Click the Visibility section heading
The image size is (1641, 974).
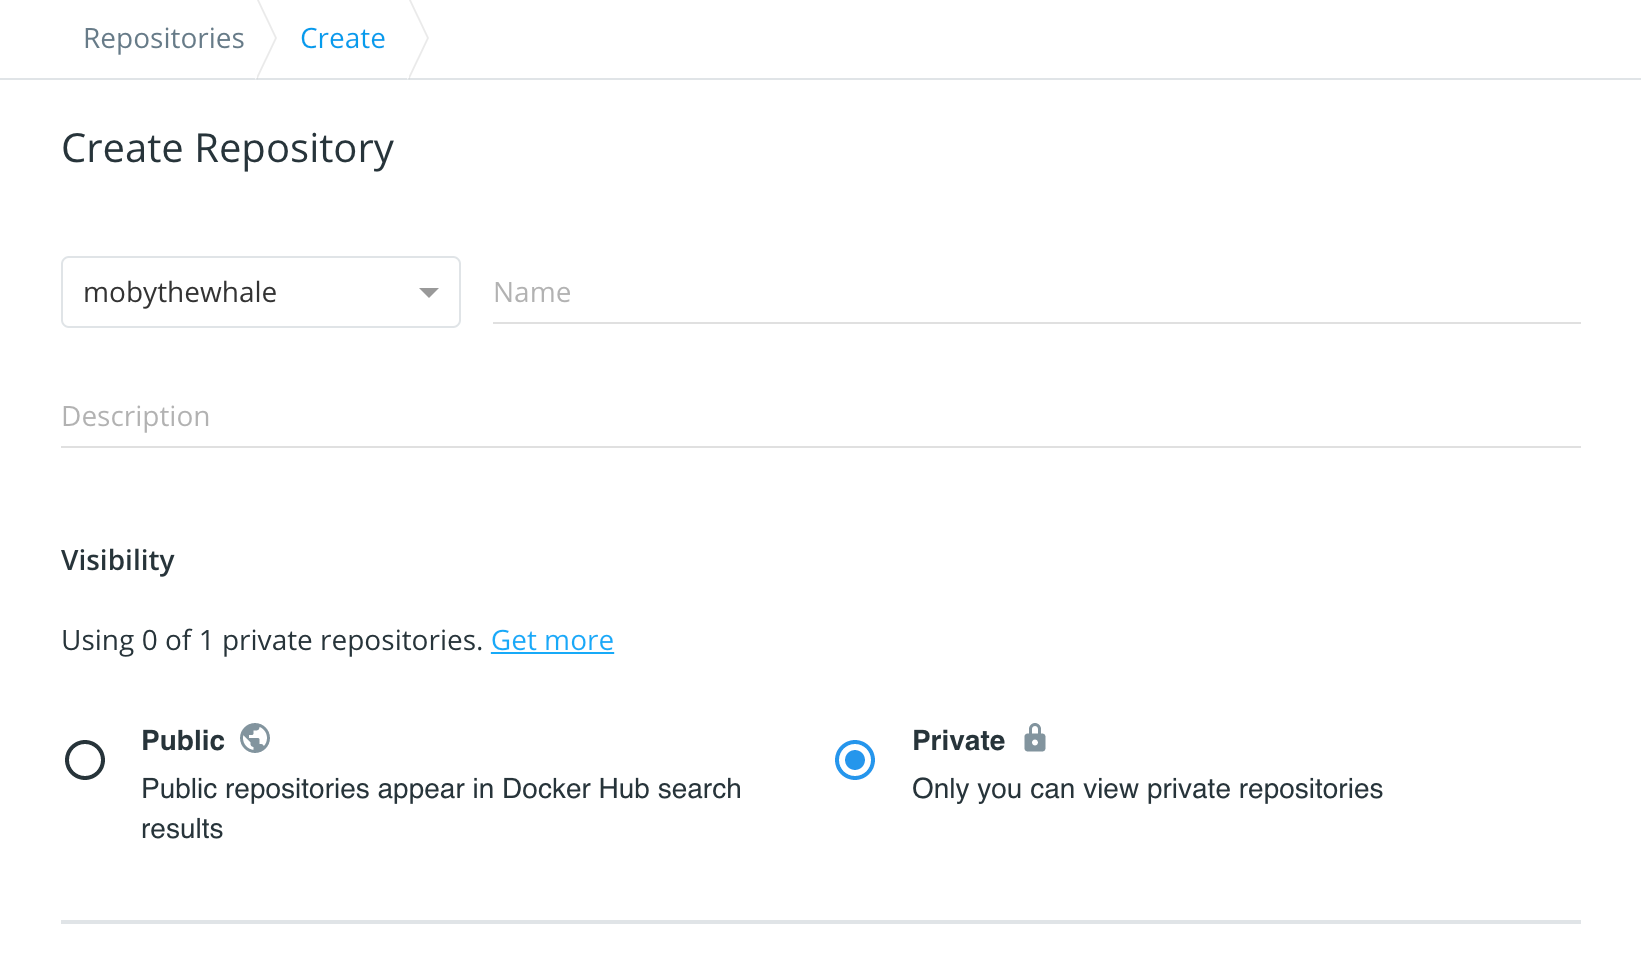tap(117, 560)
